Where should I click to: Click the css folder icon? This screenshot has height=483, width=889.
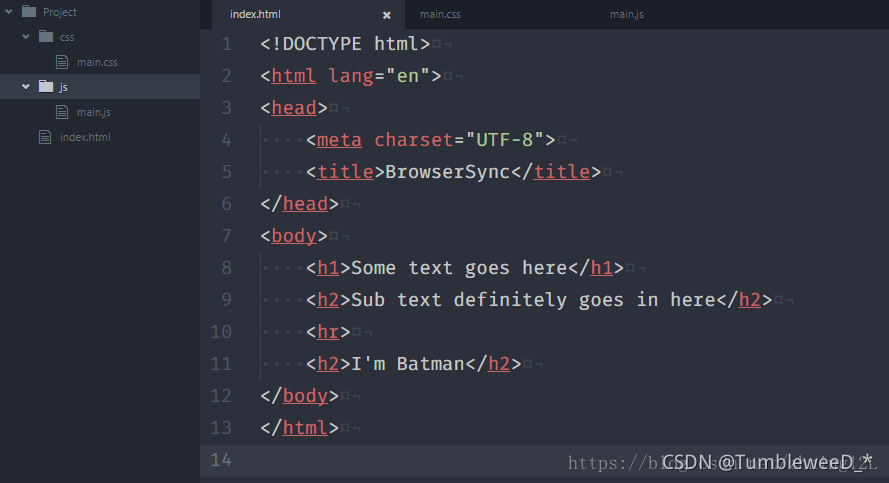[45, 37]
